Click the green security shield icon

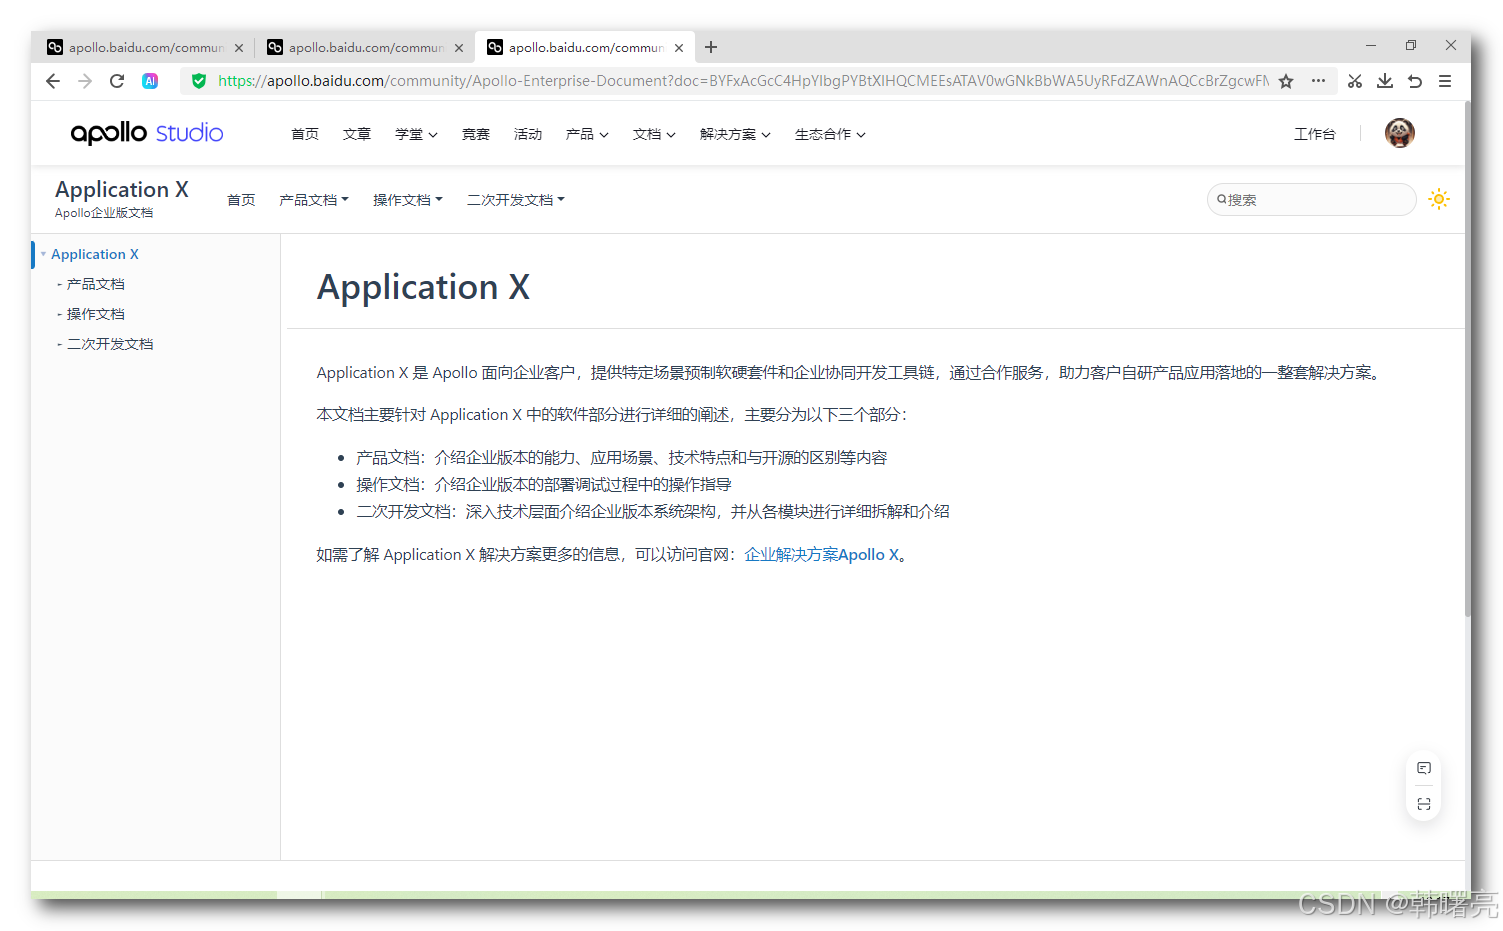[199, 81]
